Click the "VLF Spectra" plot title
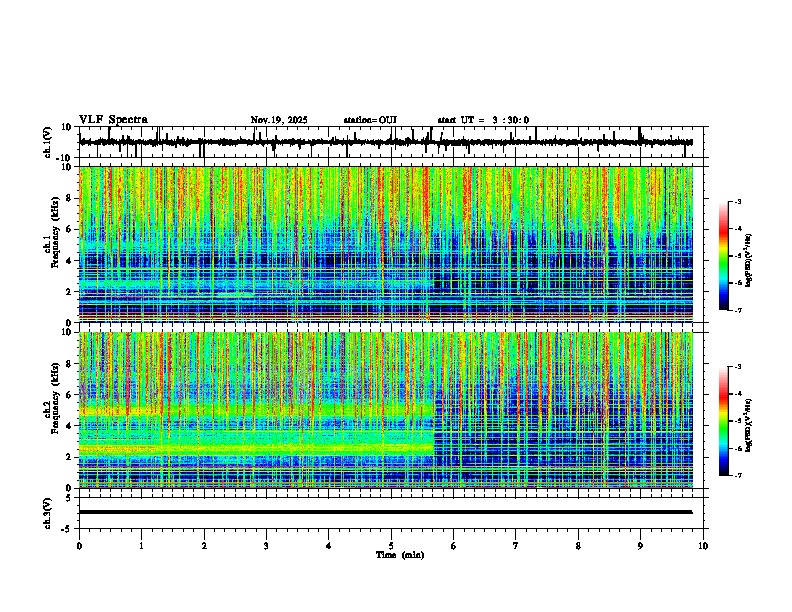792x612 pixels. pos(113,120)
